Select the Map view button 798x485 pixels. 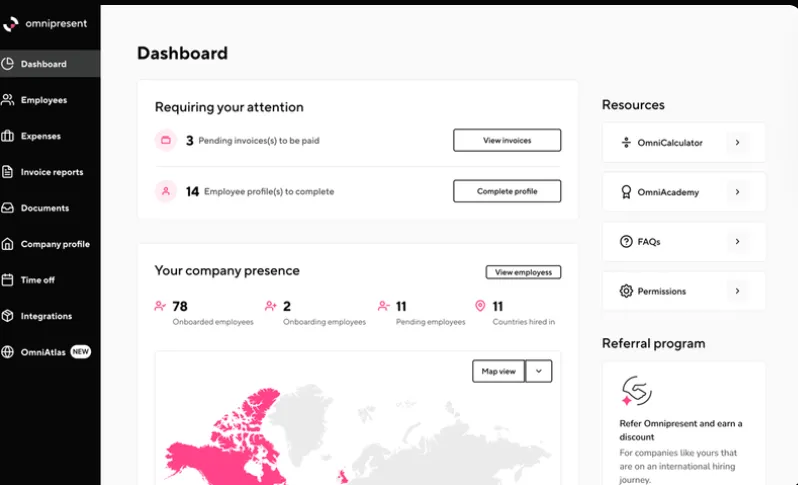pos(498,371)
